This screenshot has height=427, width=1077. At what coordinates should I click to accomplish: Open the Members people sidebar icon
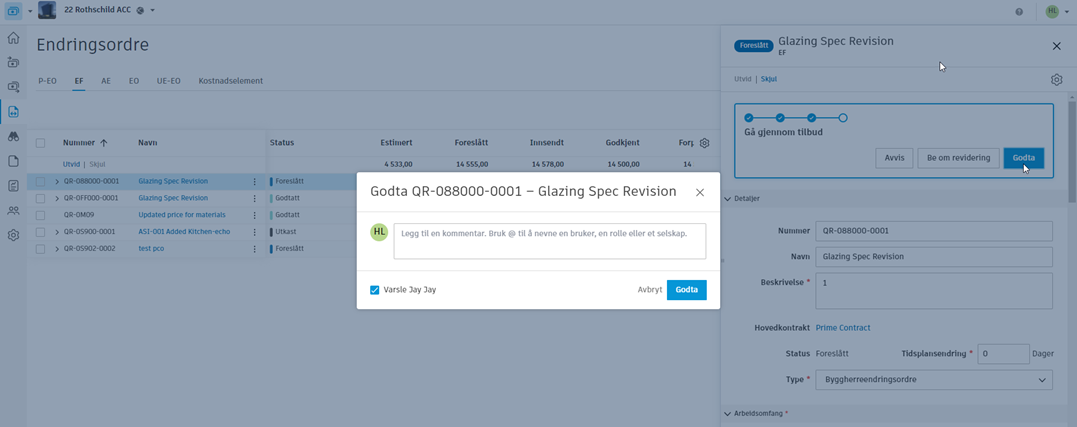13,210
